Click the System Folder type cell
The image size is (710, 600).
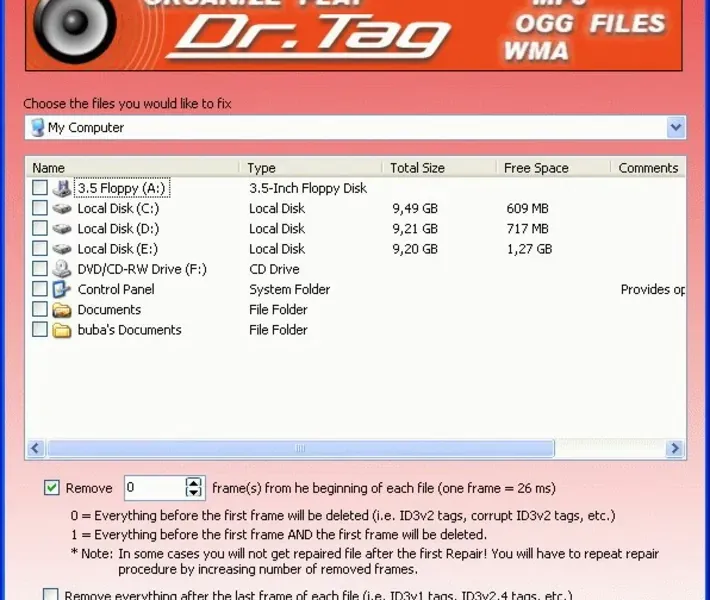click(x=290, y=289)
